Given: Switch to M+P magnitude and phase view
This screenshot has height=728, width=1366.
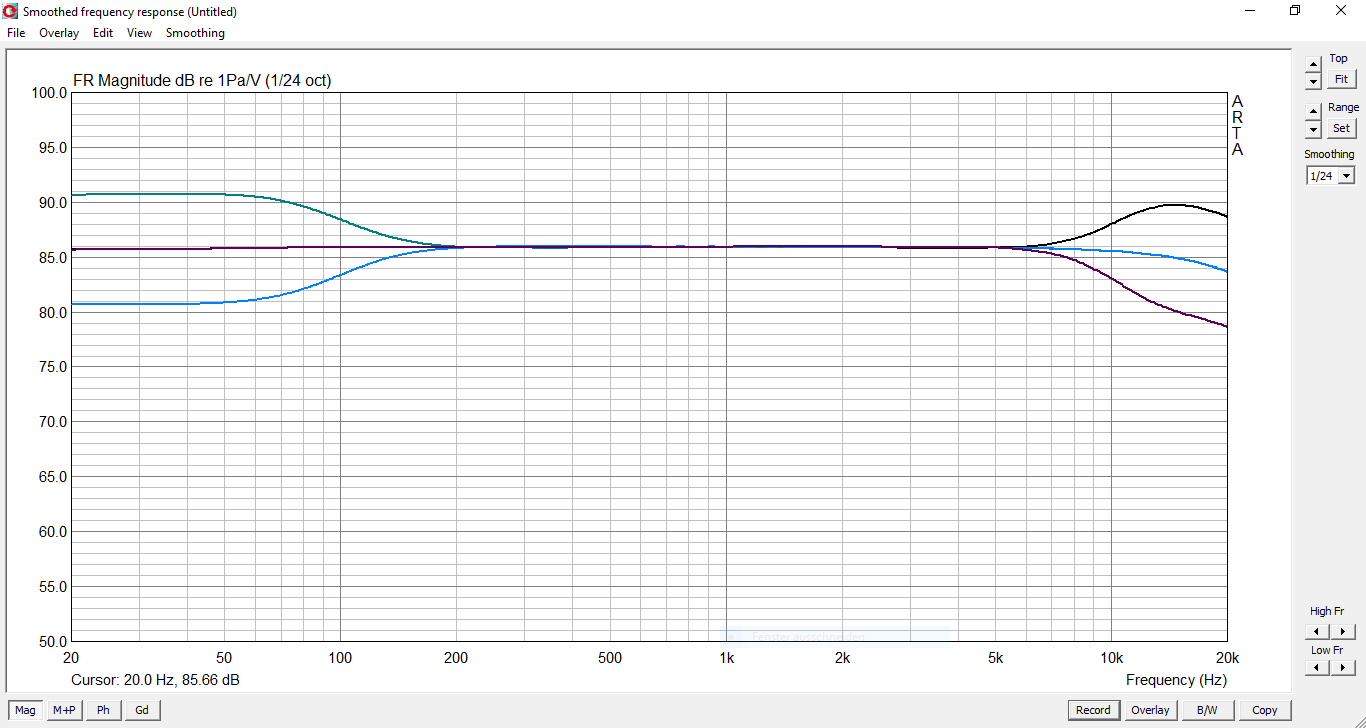Looking at the screenshot, I should [x=64, y=710].
